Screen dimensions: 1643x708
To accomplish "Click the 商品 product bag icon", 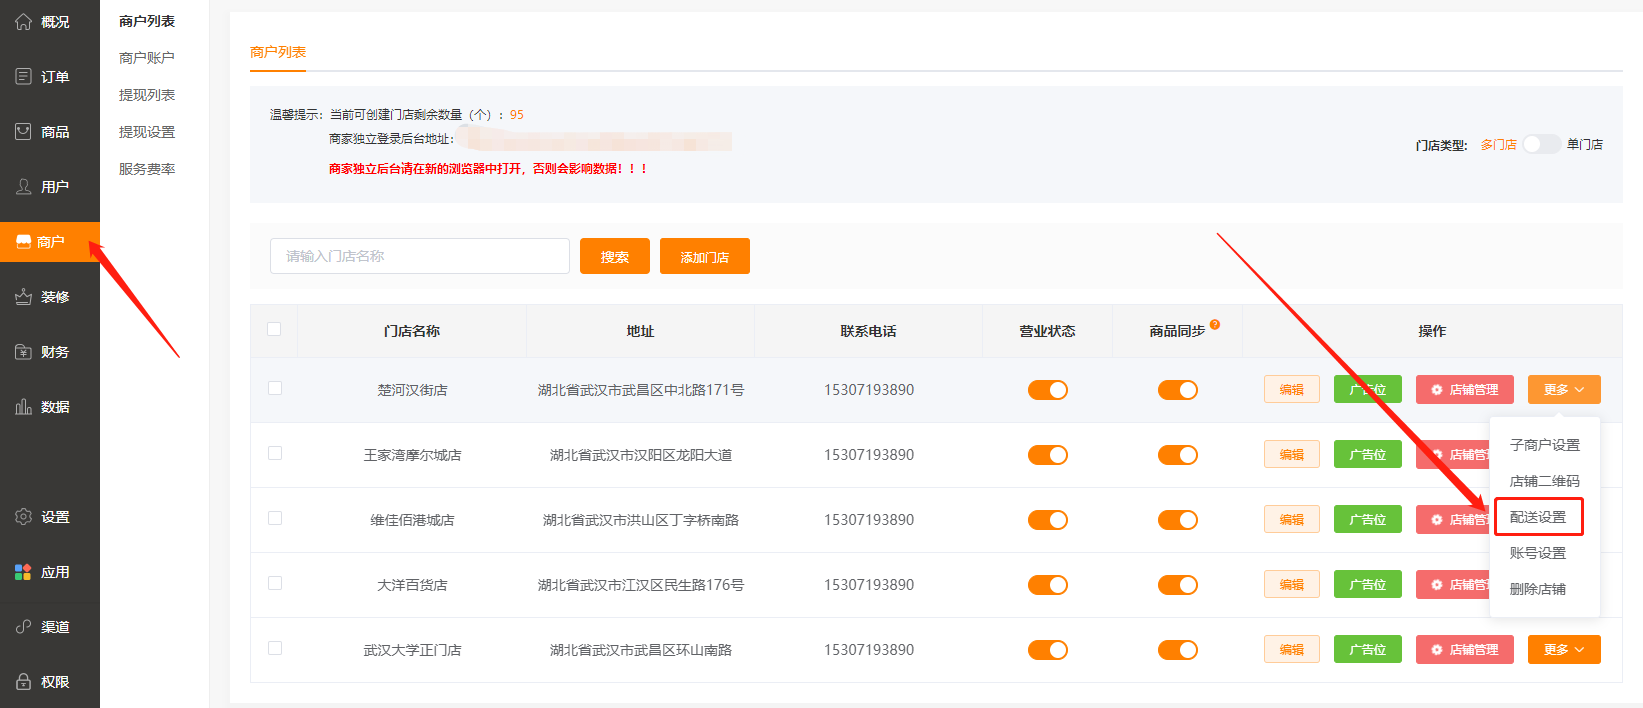I will pyautogui.click(x=24, y=132).
